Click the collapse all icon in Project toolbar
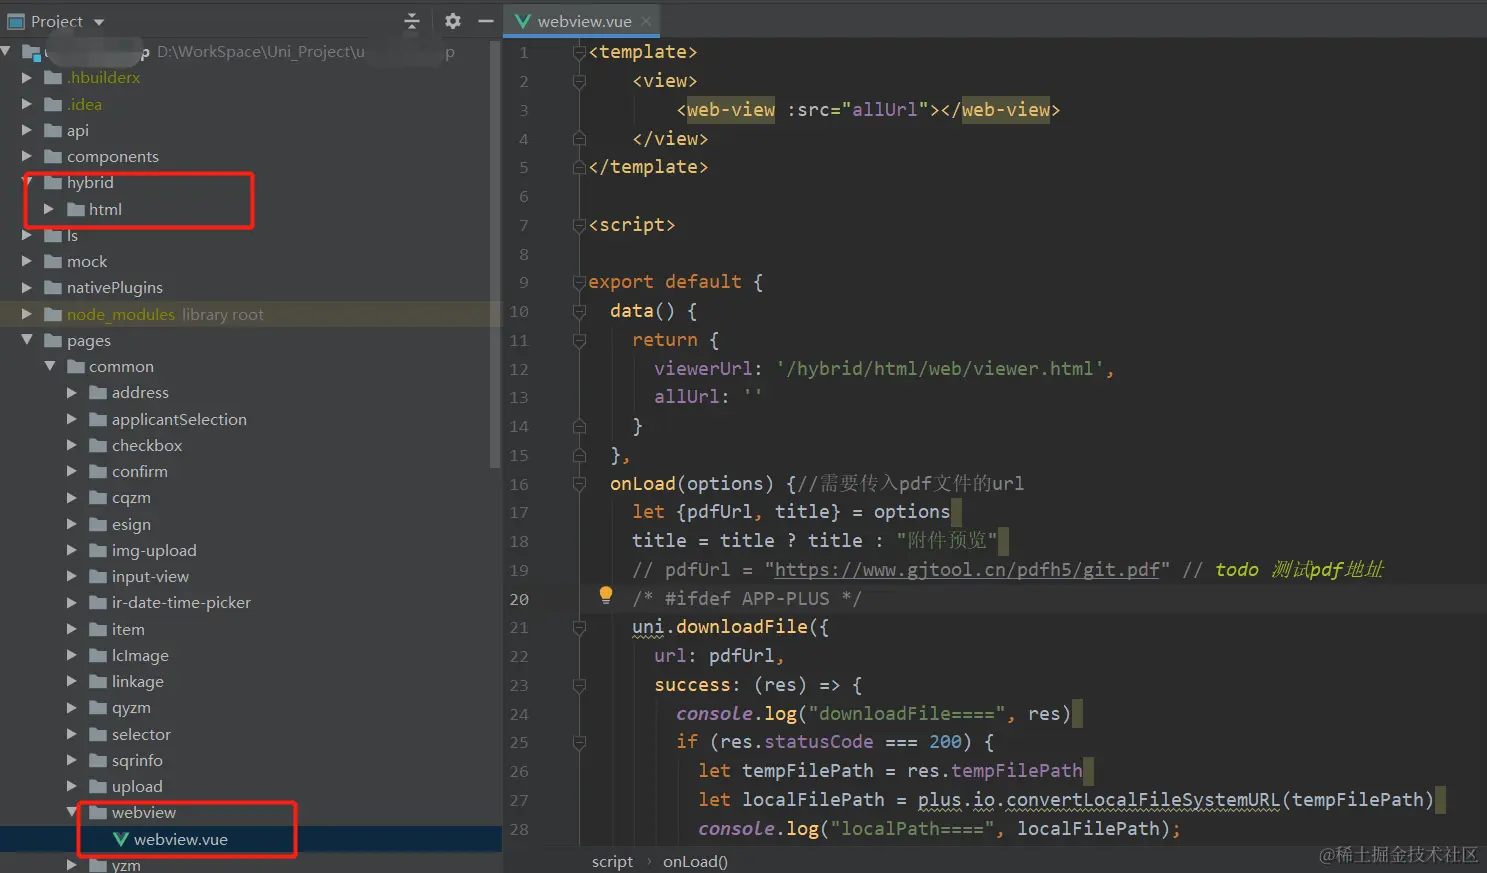This screenshot has width=1487, height=873. 412,21
